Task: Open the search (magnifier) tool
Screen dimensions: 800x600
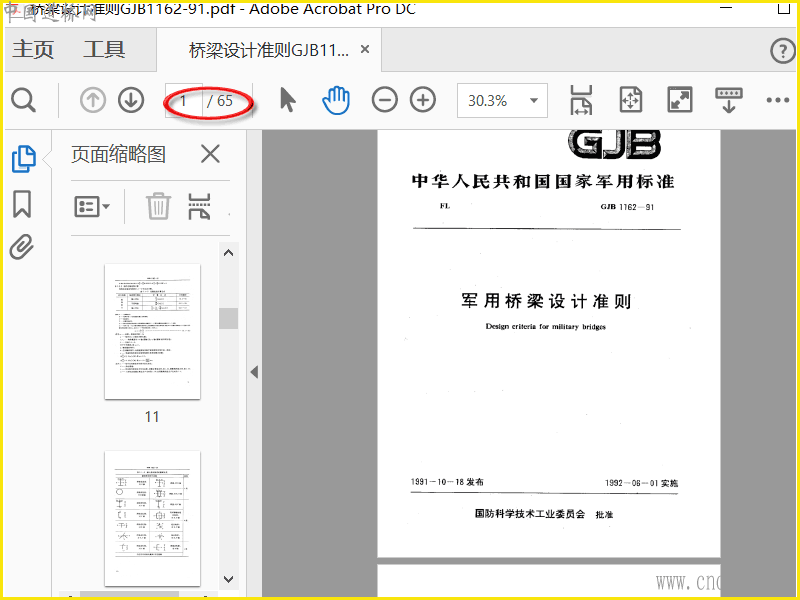Action: [x=23, y=100]
